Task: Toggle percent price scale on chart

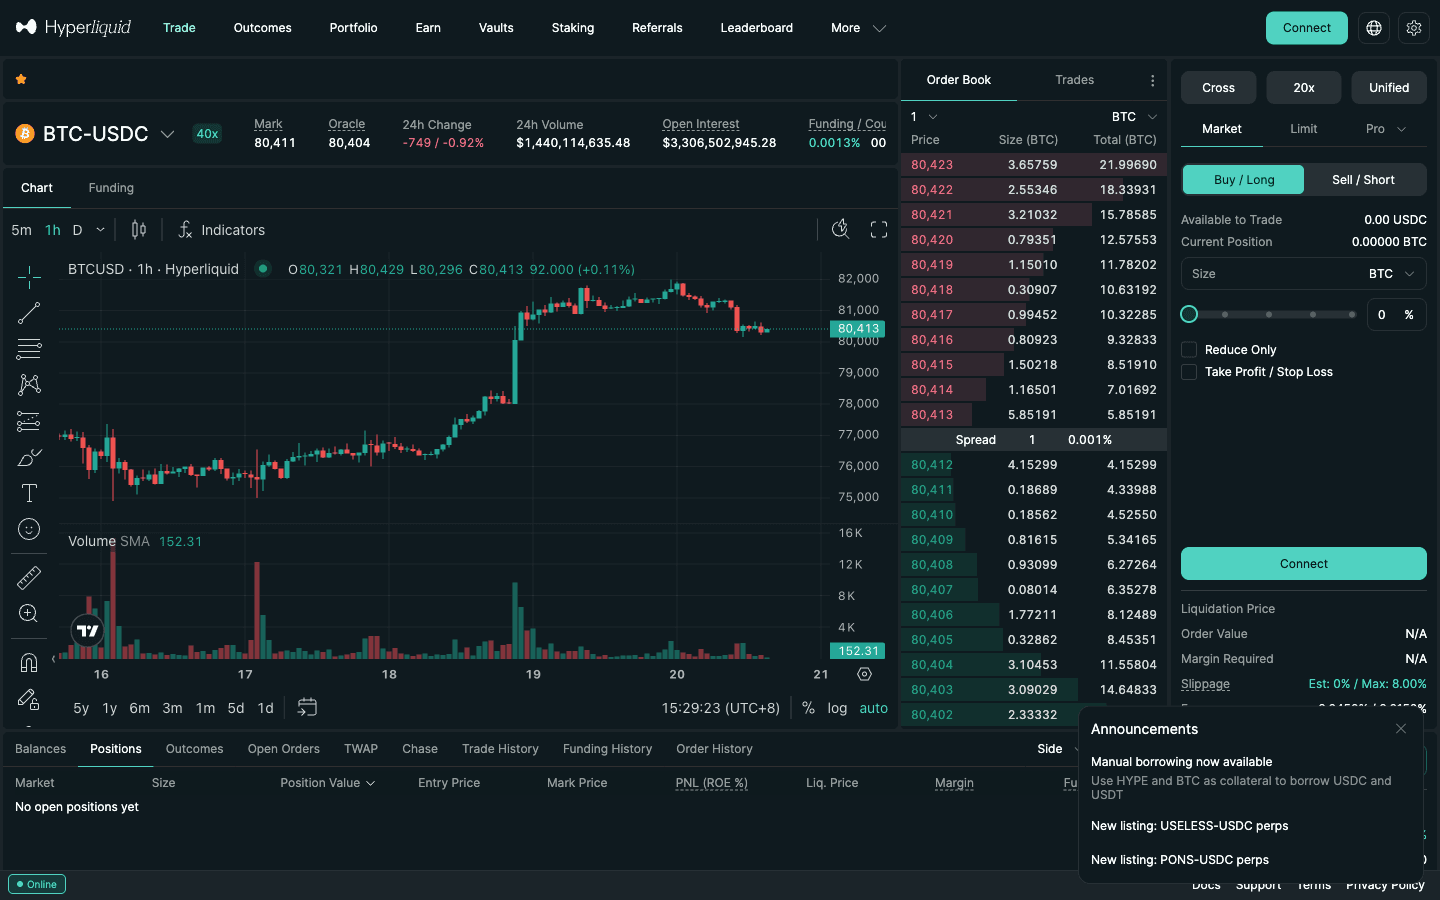Action: click(x=808, y=708)
